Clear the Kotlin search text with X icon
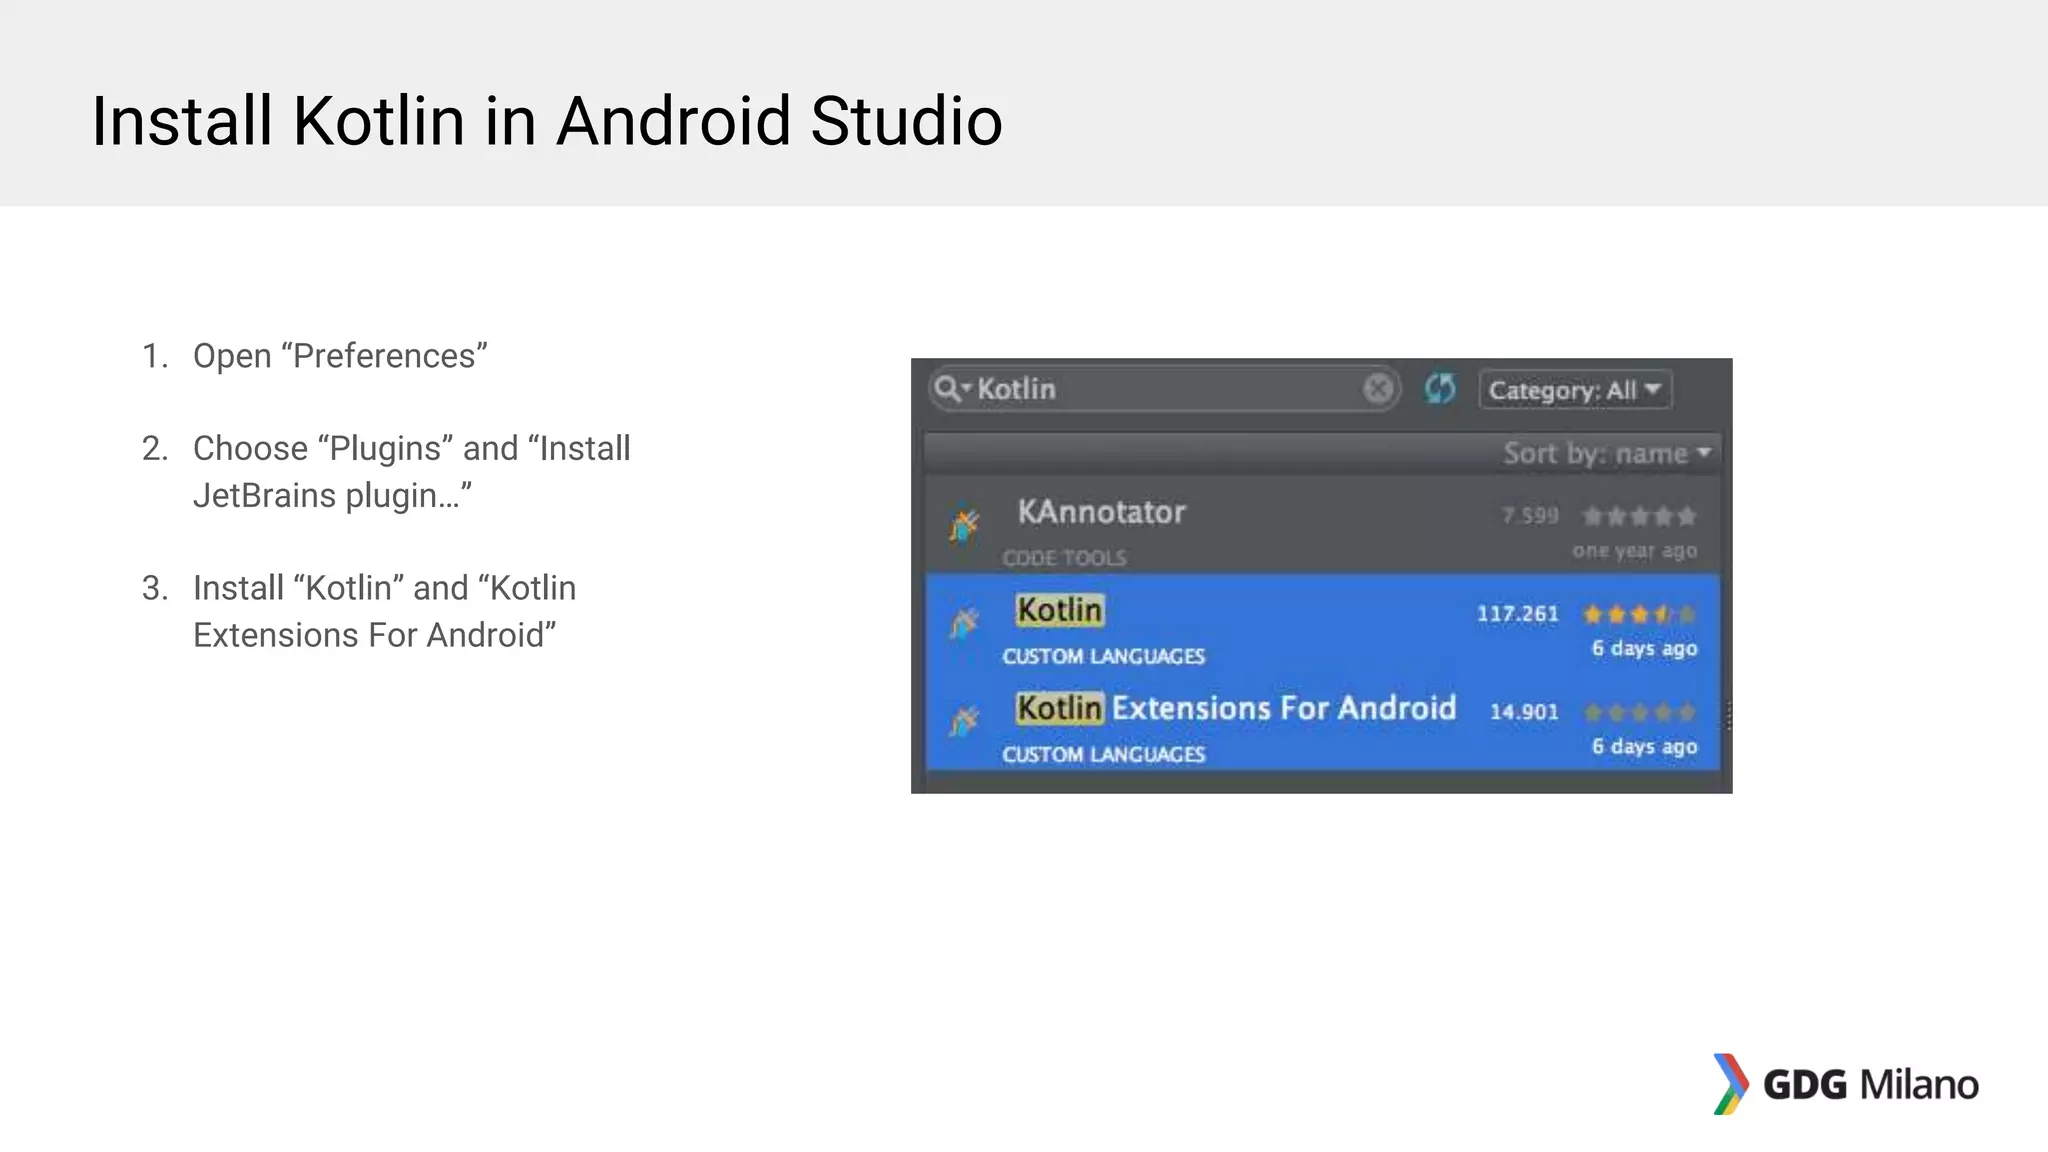Viewport: 2048px width, 1152px height. coord(1378,388)
